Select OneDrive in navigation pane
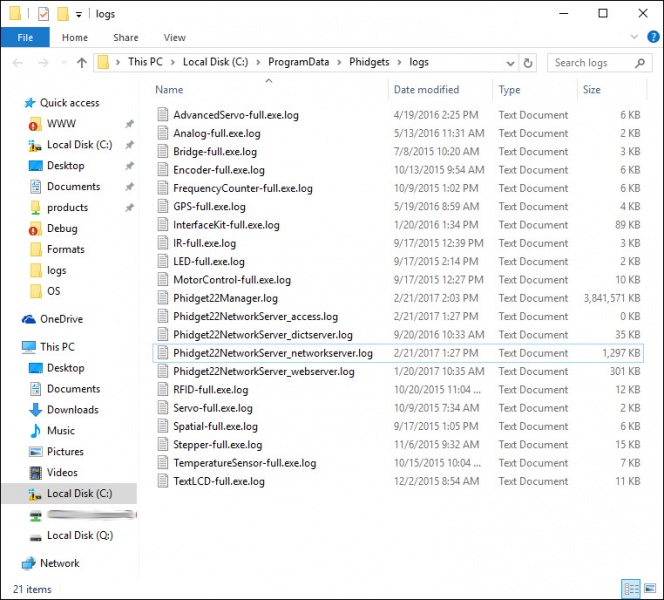This screenshot has width=664, height=600. 61,319
